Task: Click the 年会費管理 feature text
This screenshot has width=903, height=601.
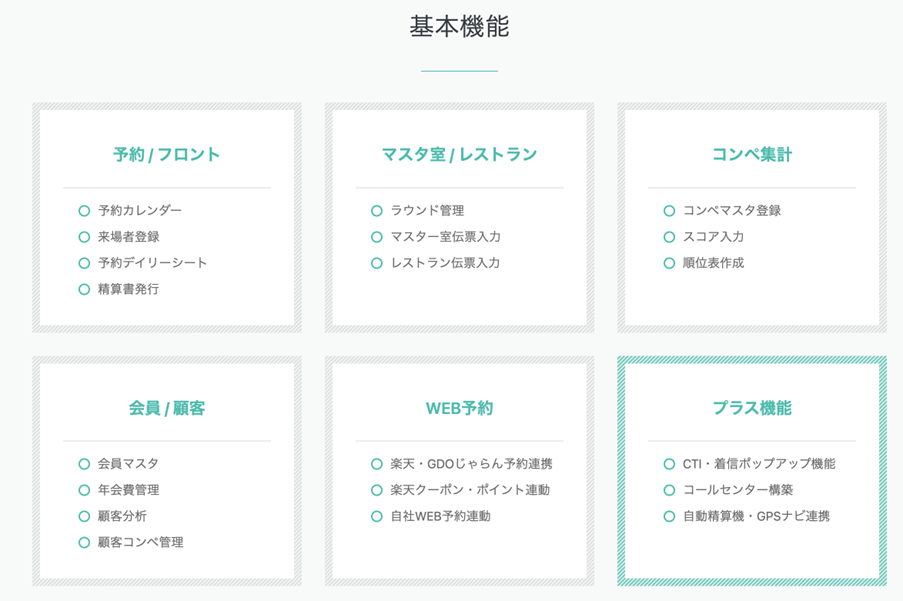Action: point(128,490)
